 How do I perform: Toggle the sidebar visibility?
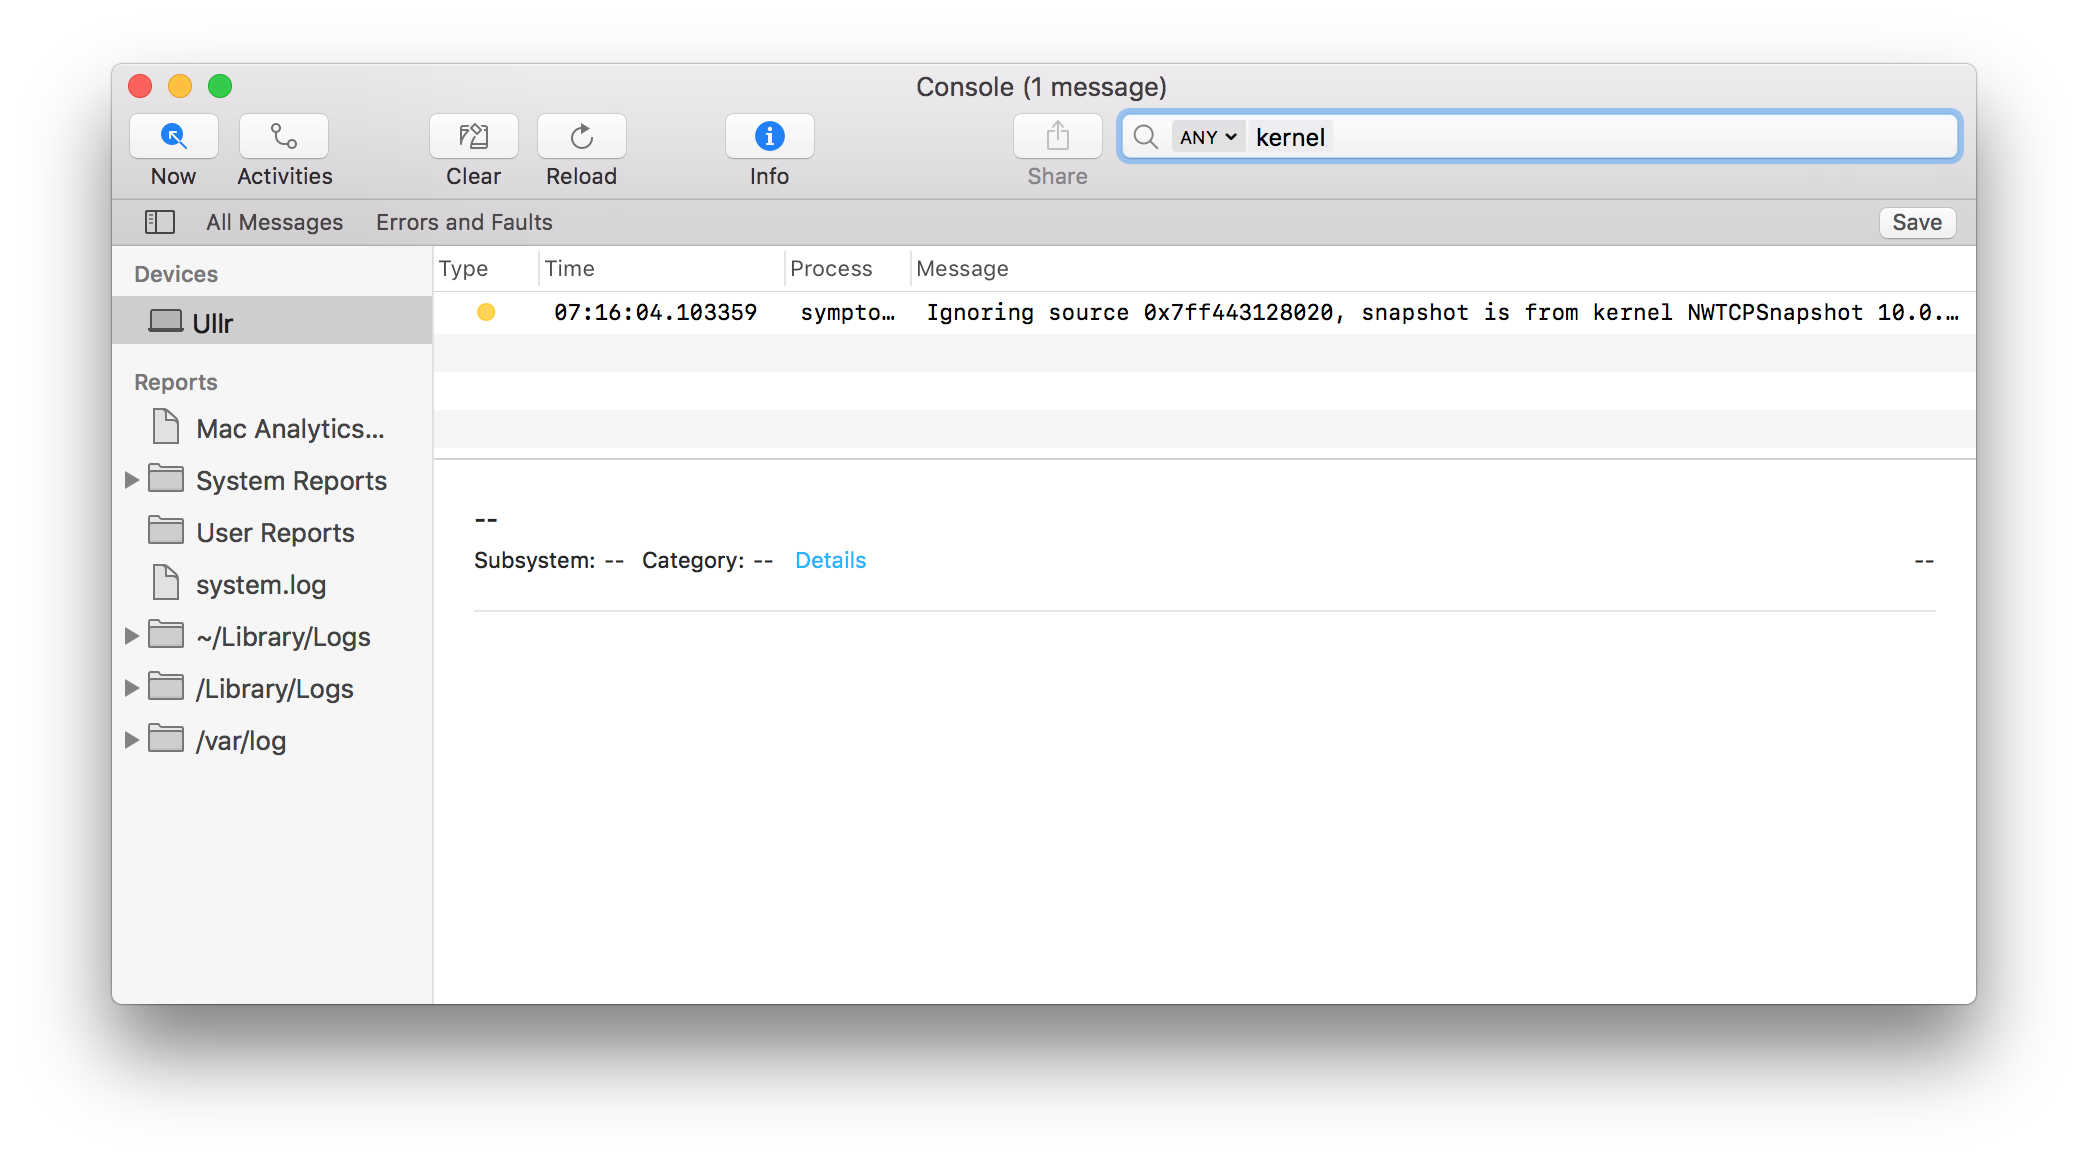click(159, 222)
